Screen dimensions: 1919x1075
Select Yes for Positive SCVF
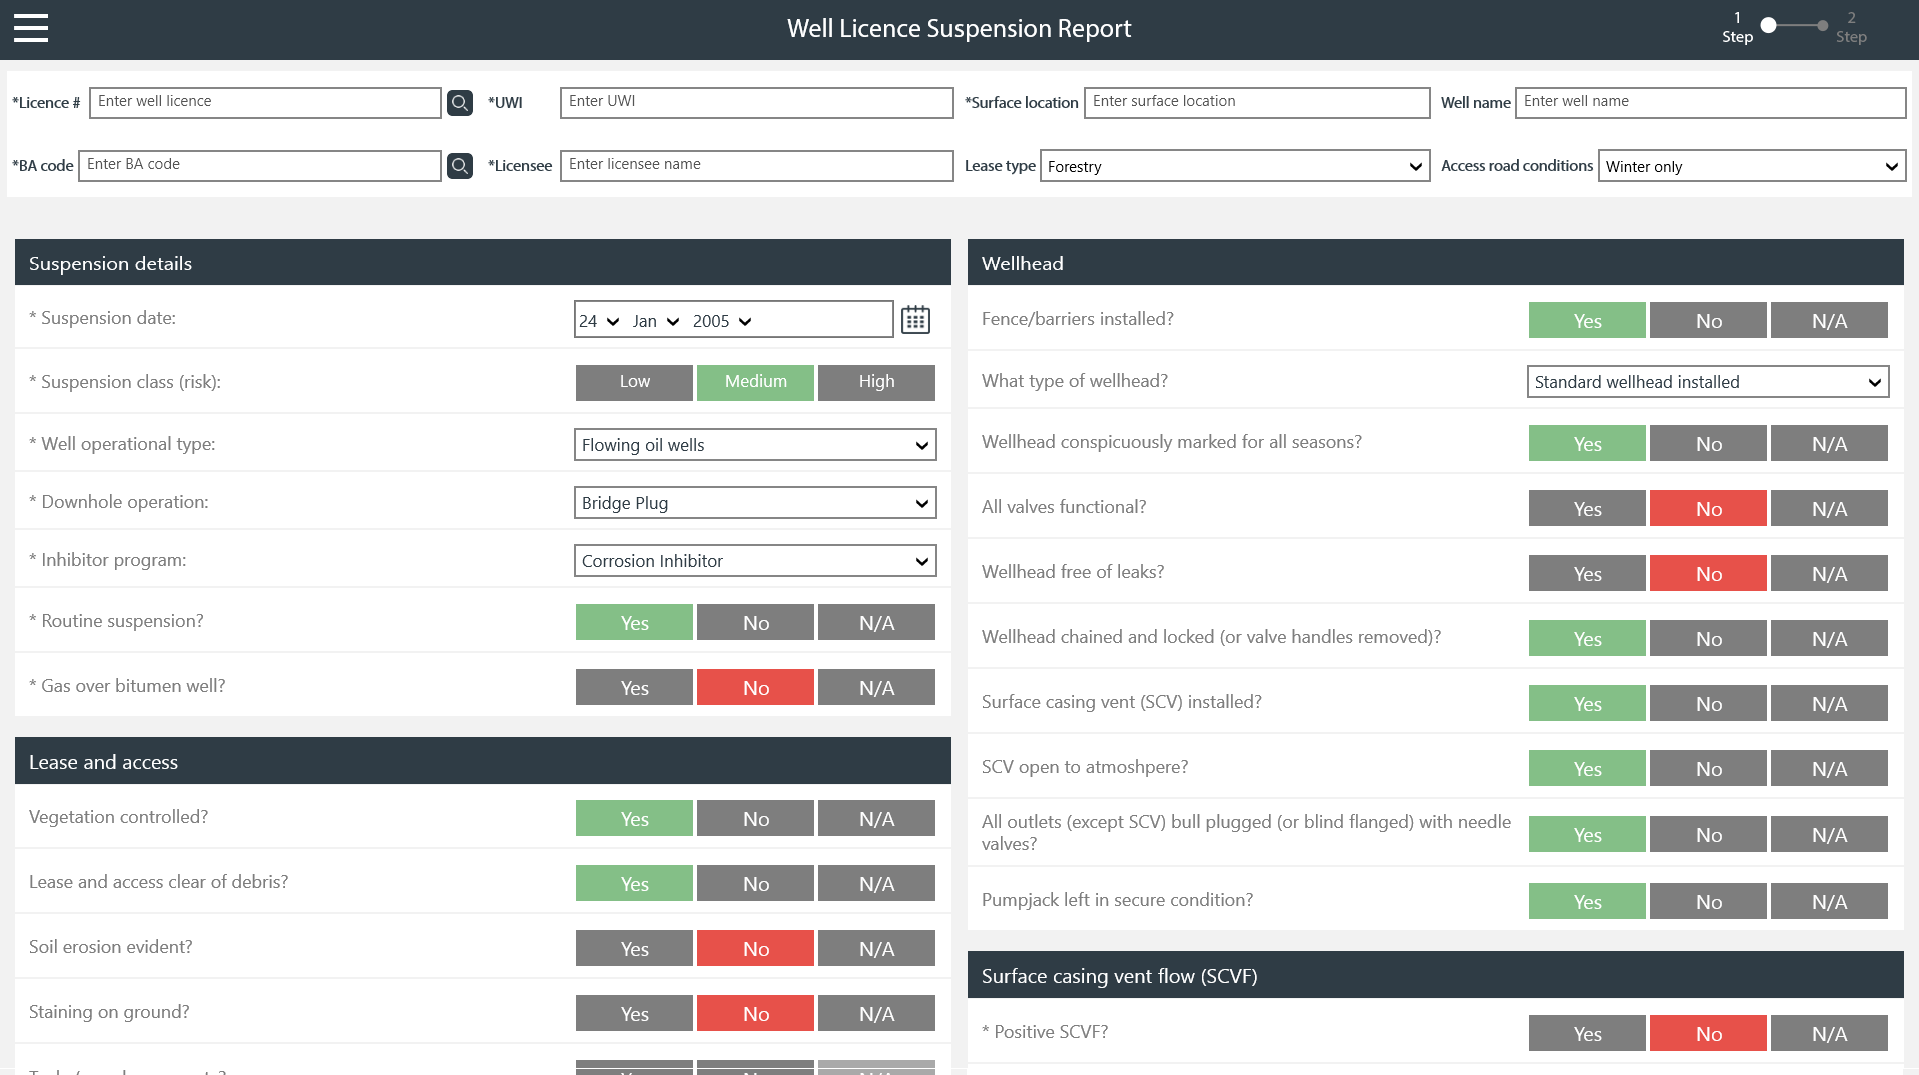pos(1587,1034)
